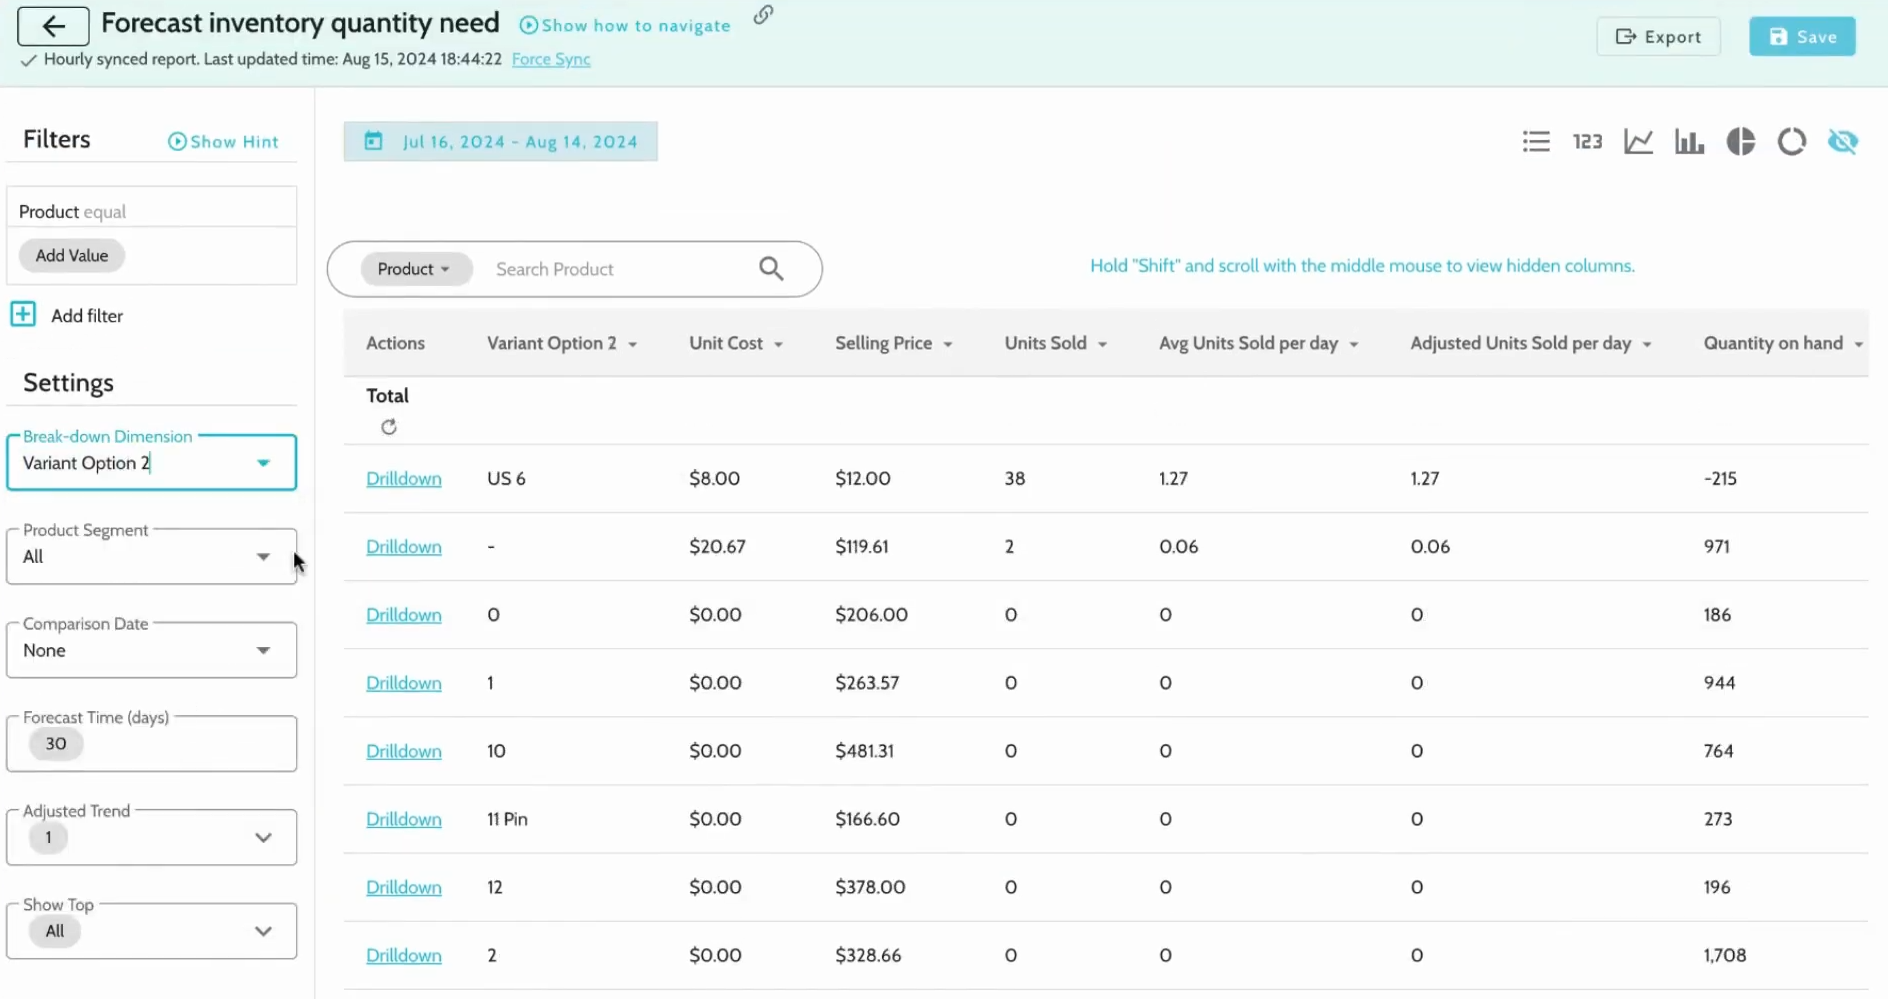Viewport: 1888px width, 999px height.
Task: Click the plus icon beside Add filter
Action: click(x=23, y=314)
